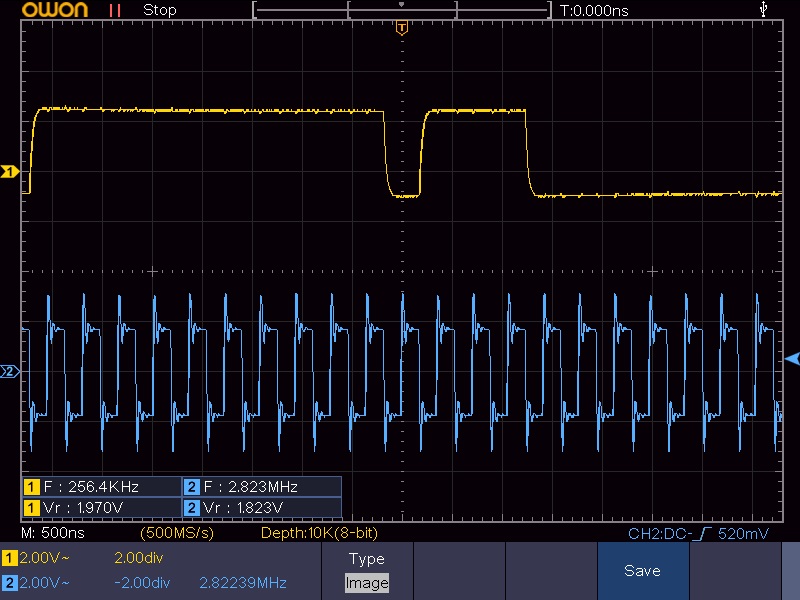Click the Depth:10K(8-bit) readout
The width and height of the screenshot is (800, 600).
click(319, 533)
